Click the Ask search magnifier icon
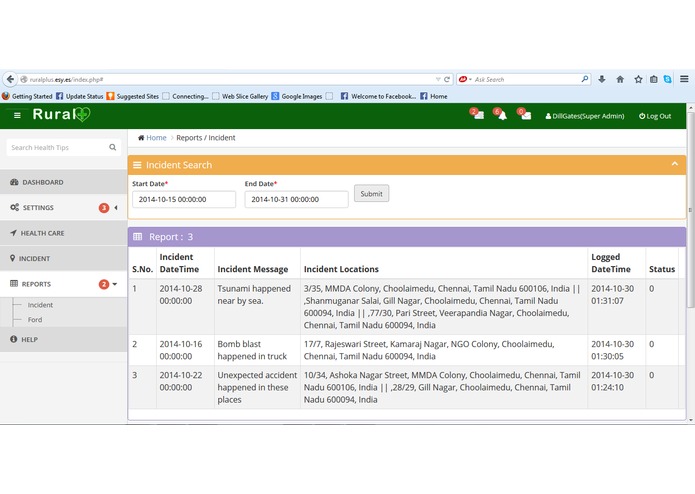 (x=585, y=79)
